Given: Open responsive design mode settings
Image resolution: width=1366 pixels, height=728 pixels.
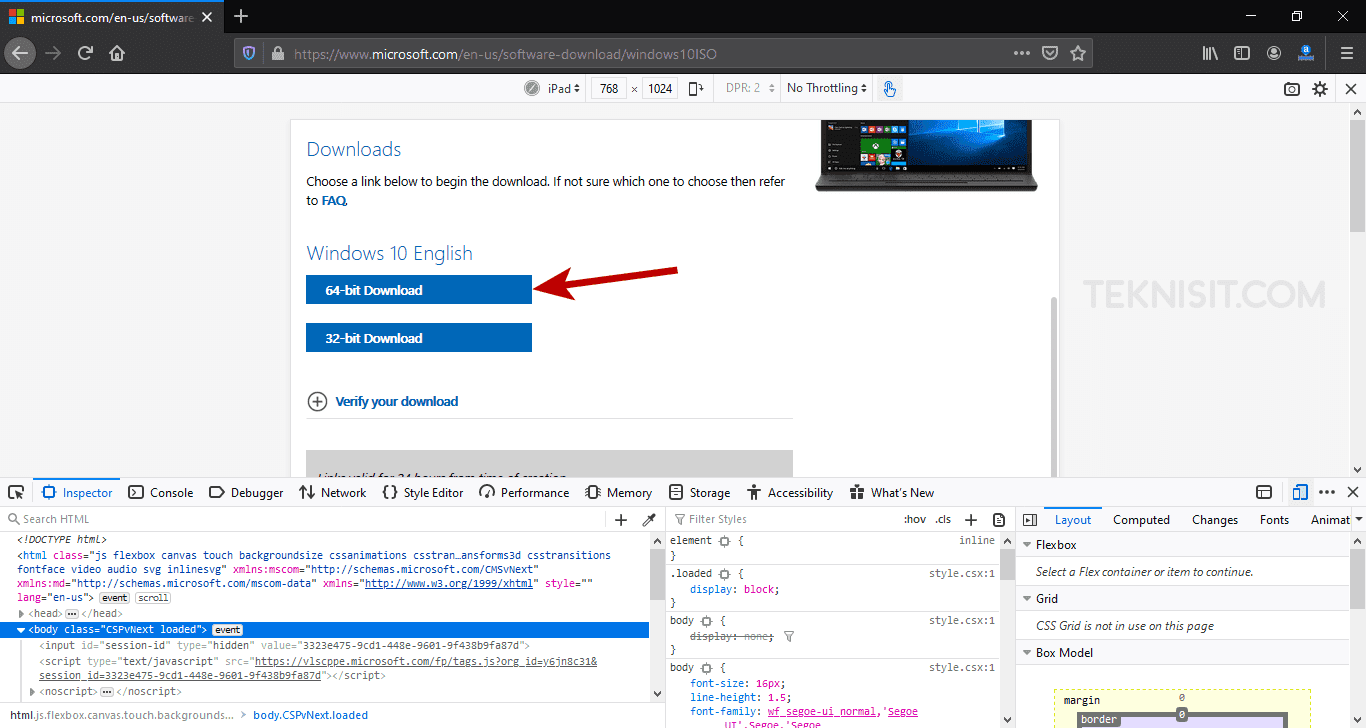Looking at the screenshot, I should click(1320, 89).
